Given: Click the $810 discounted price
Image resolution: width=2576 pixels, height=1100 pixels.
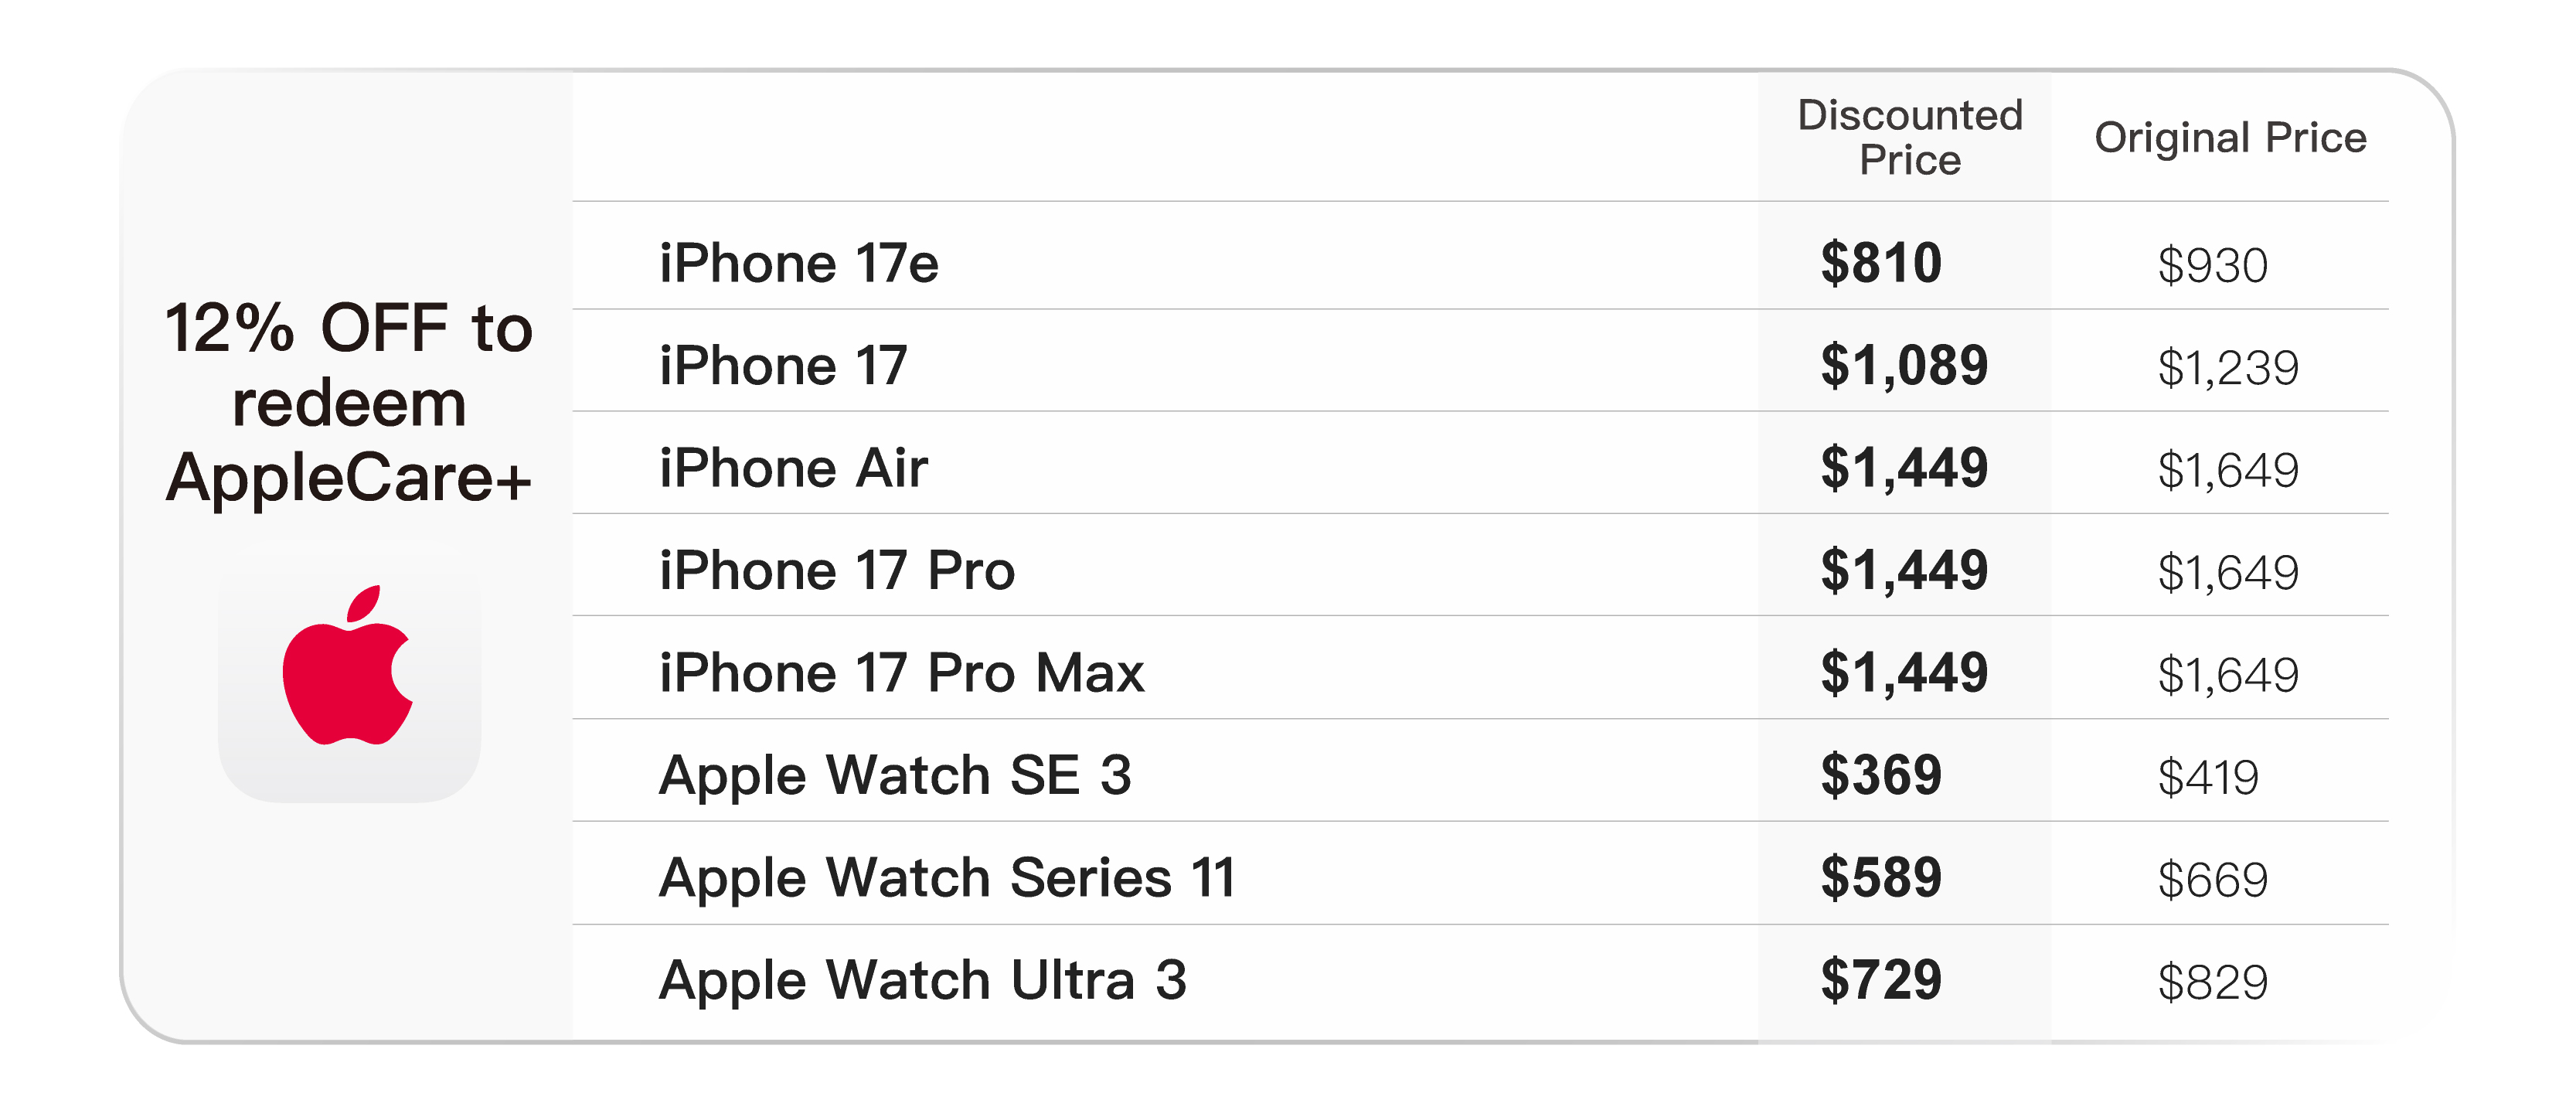Looking at the screenshot, I should coord(1881,263).
